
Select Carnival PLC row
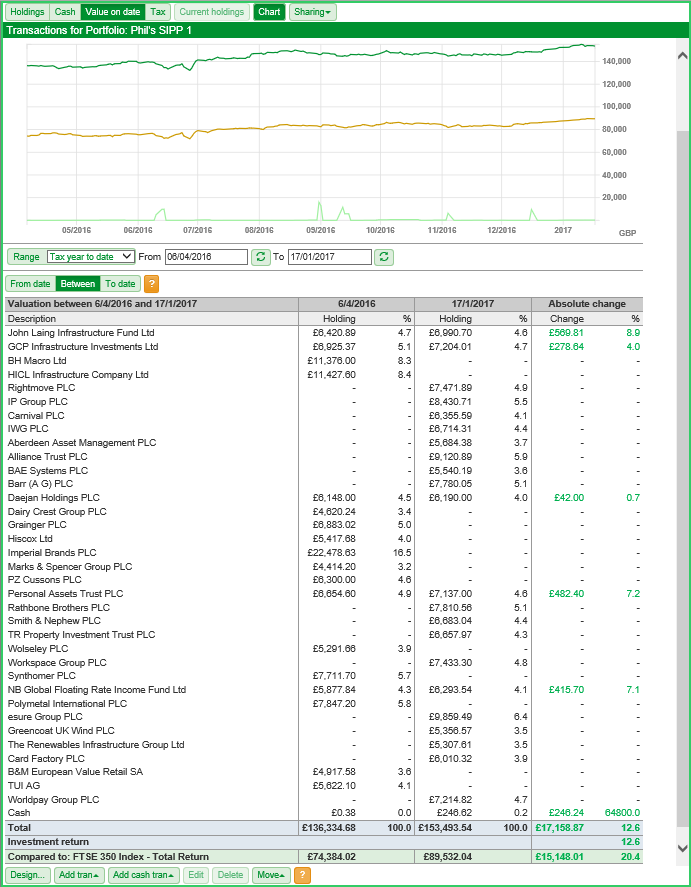[x=324, y=415]
